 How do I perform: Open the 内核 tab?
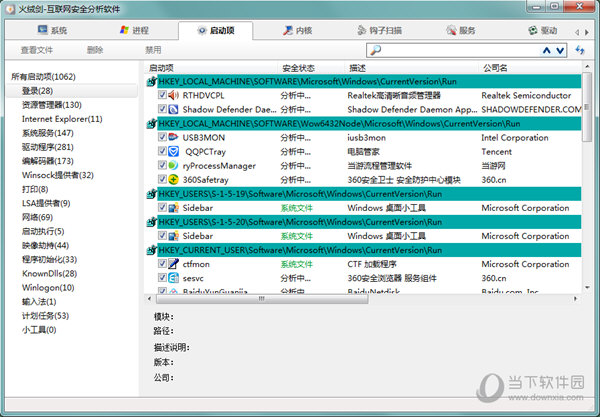(x=298, y=30)
